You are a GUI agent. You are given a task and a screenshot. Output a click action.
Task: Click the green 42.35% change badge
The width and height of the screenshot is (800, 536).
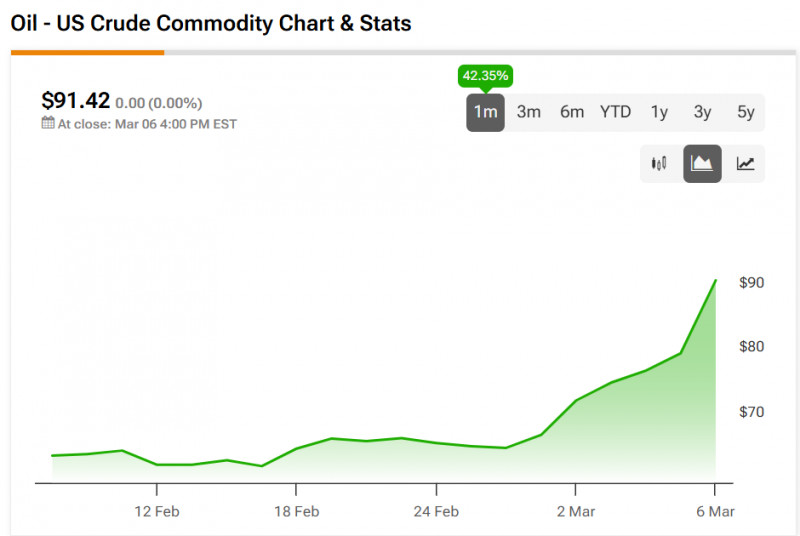tap(485, 76)
